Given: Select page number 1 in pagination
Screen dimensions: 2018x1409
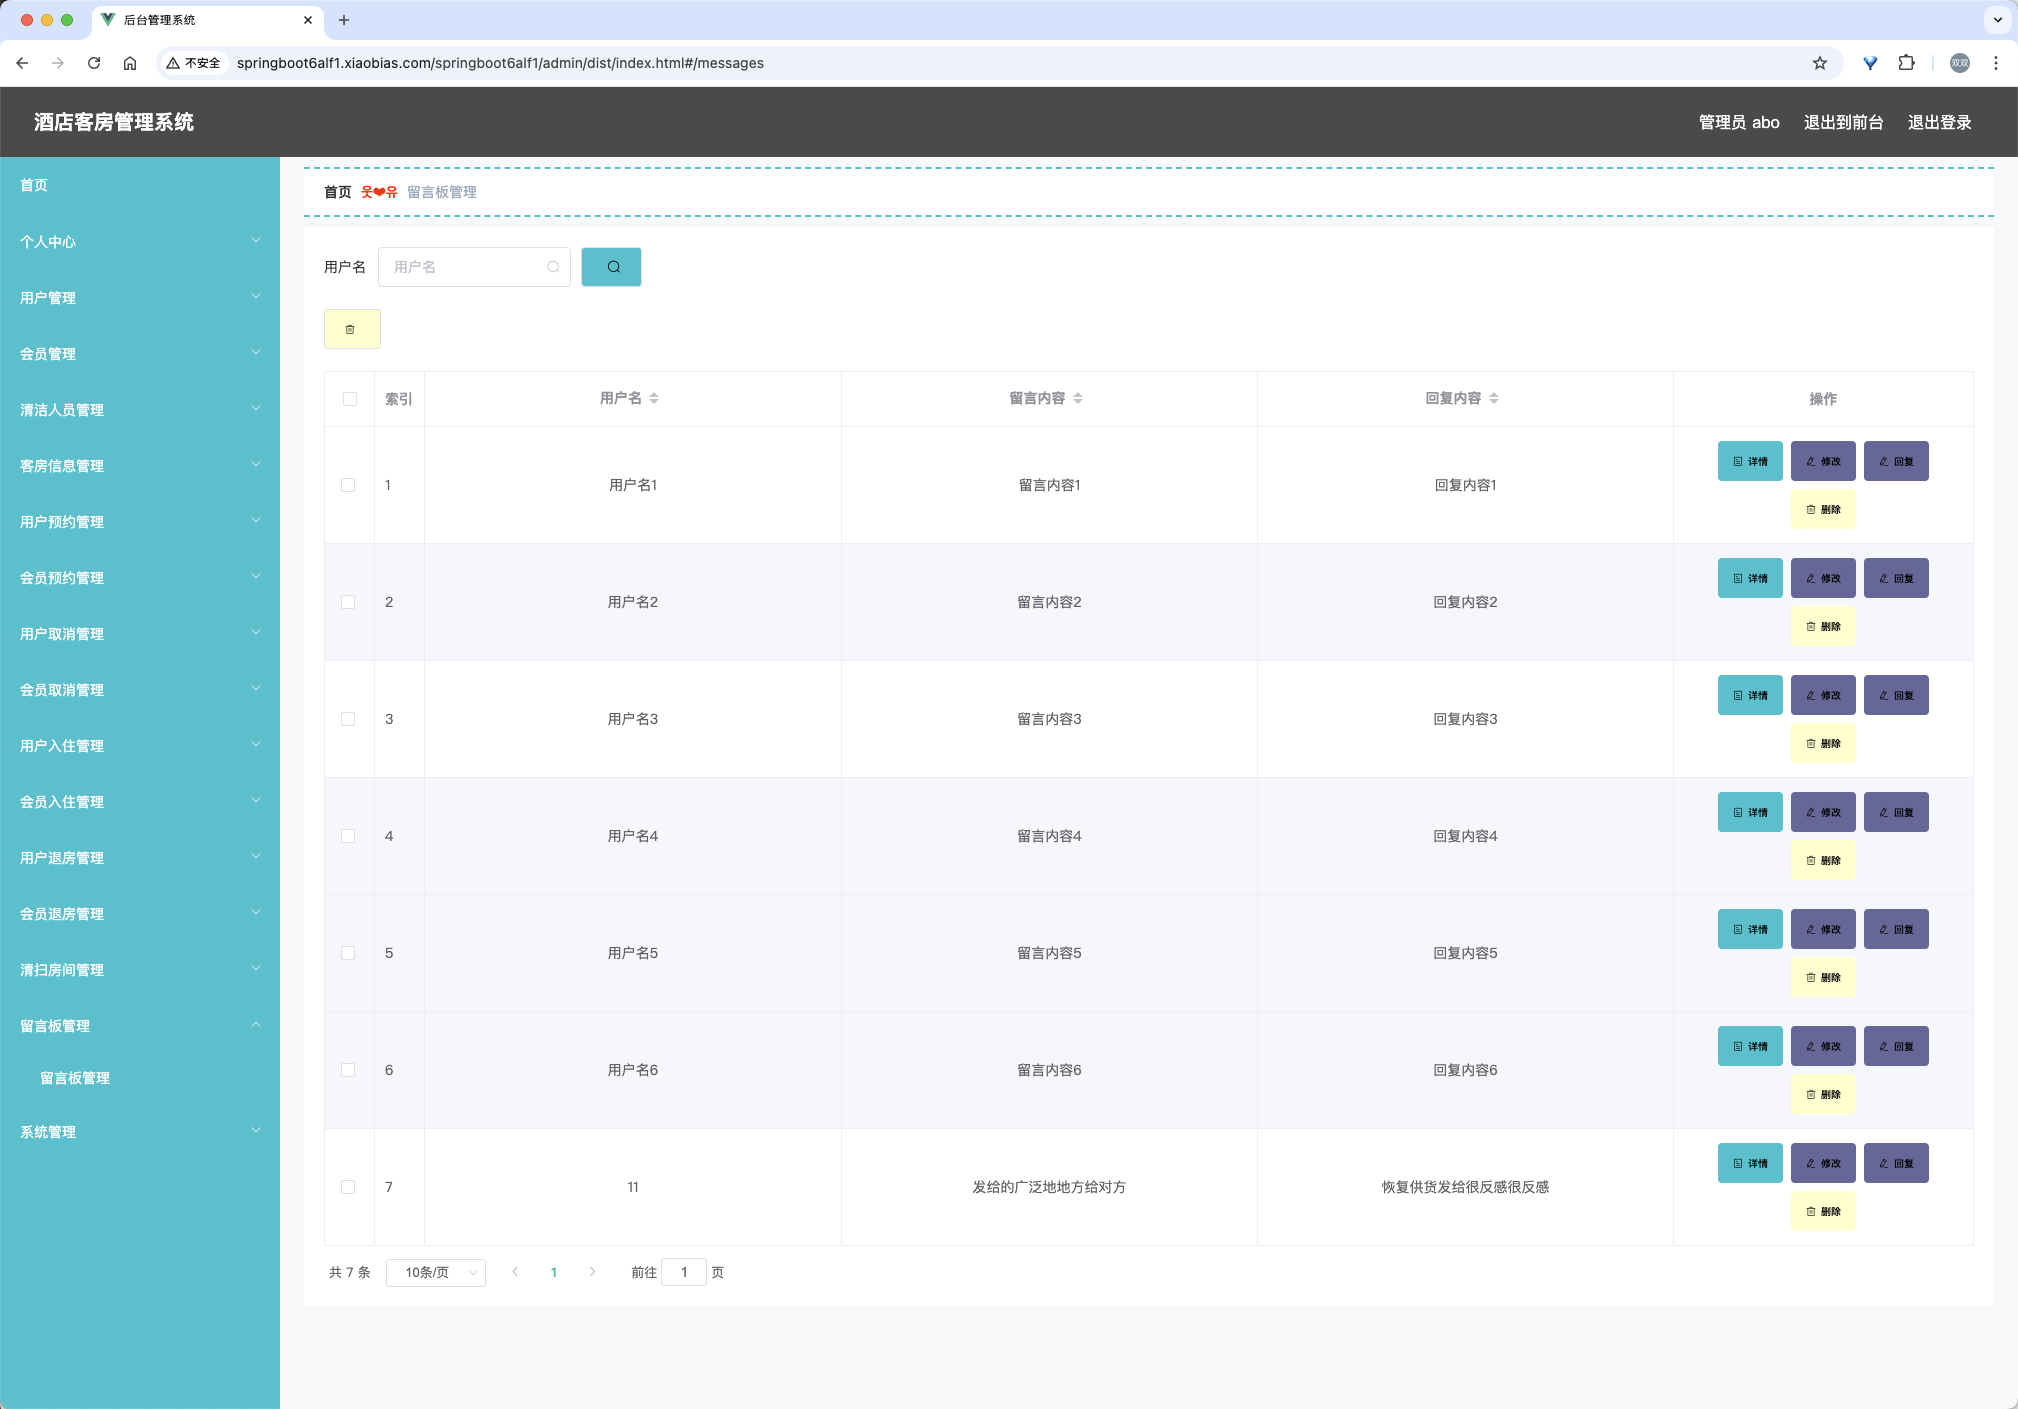Looking at the screenshot, I should 554,1272.
